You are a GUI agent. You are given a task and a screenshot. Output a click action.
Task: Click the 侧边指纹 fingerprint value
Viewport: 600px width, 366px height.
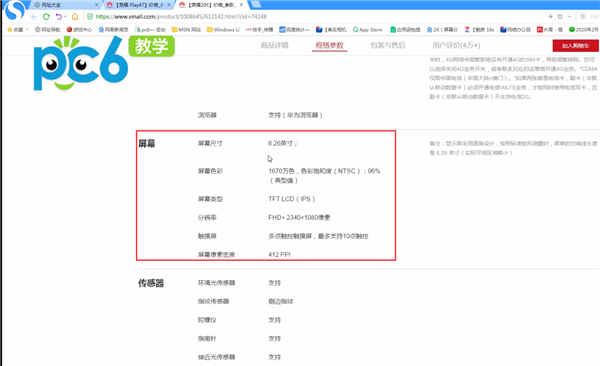281,301
